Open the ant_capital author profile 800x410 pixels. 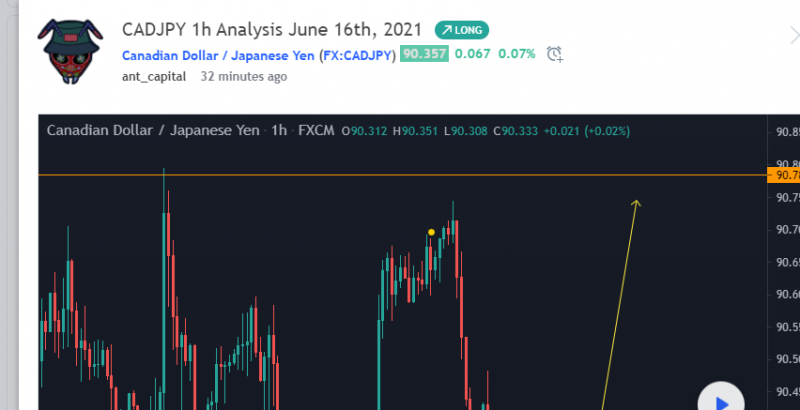154,76
